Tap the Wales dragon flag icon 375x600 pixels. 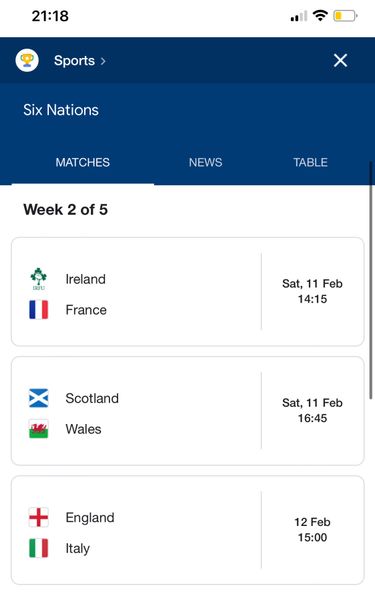click(x=39, y=429)
